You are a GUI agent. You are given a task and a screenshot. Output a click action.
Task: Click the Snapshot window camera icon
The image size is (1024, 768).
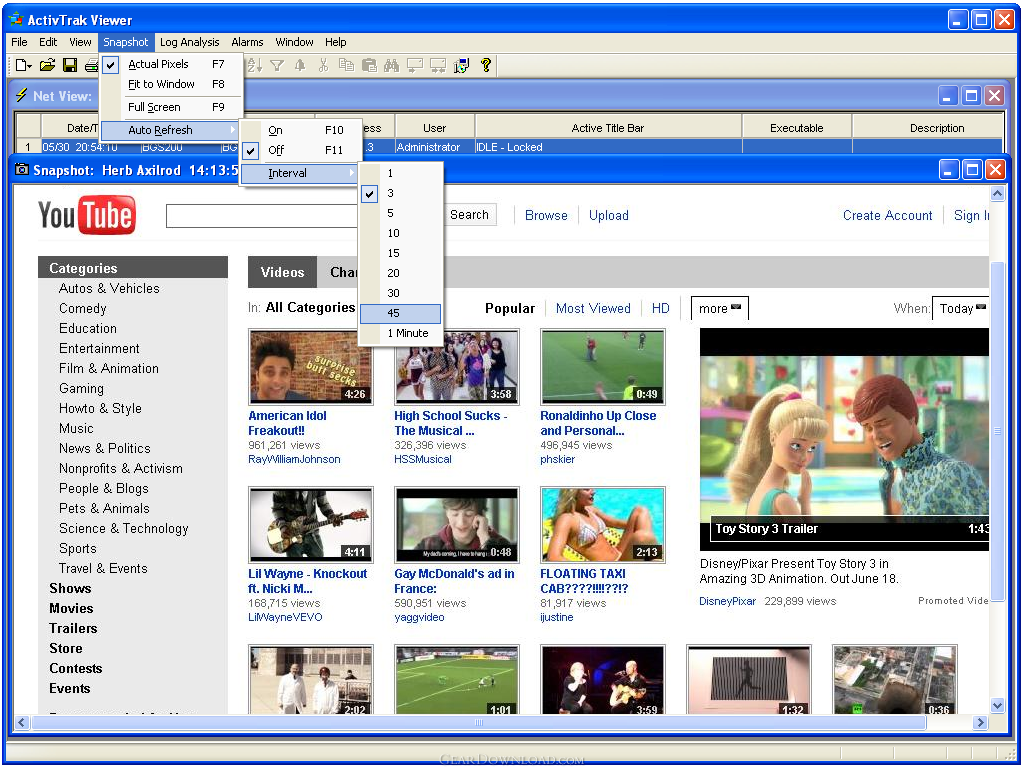[x=22, y=170]
